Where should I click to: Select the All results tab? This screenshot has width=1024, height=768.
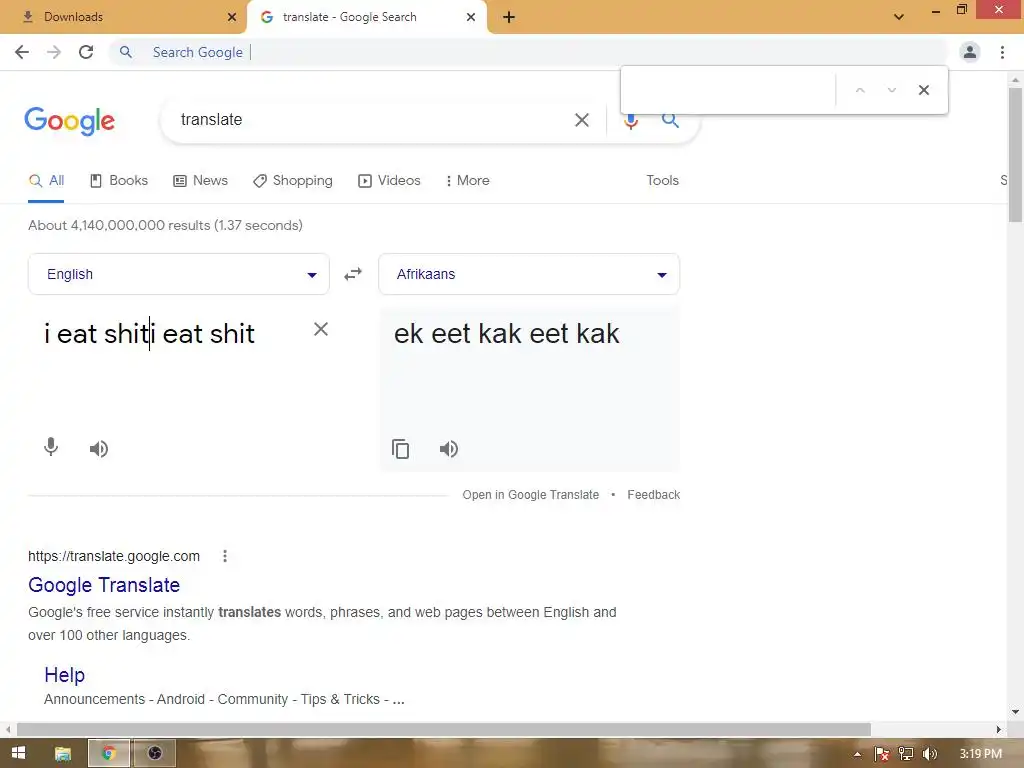tap(46, 181)
